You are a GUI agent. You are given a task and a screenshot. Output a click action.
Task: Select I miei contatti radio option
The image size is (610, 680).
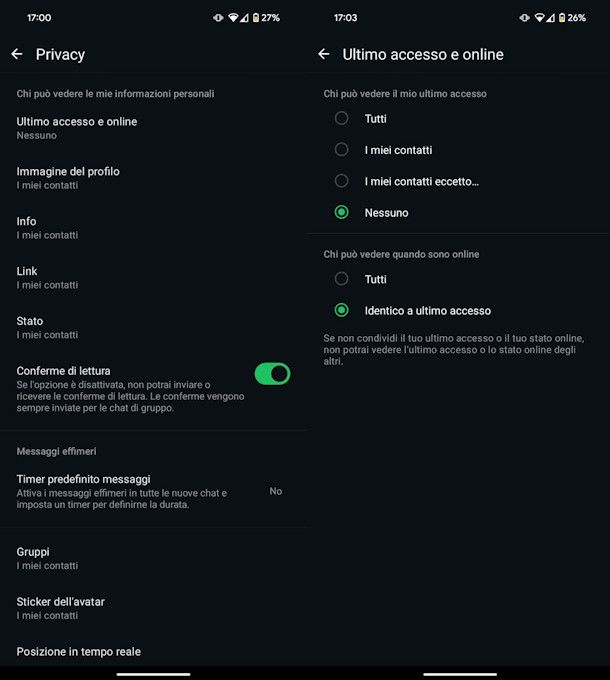tap(342, 150)
